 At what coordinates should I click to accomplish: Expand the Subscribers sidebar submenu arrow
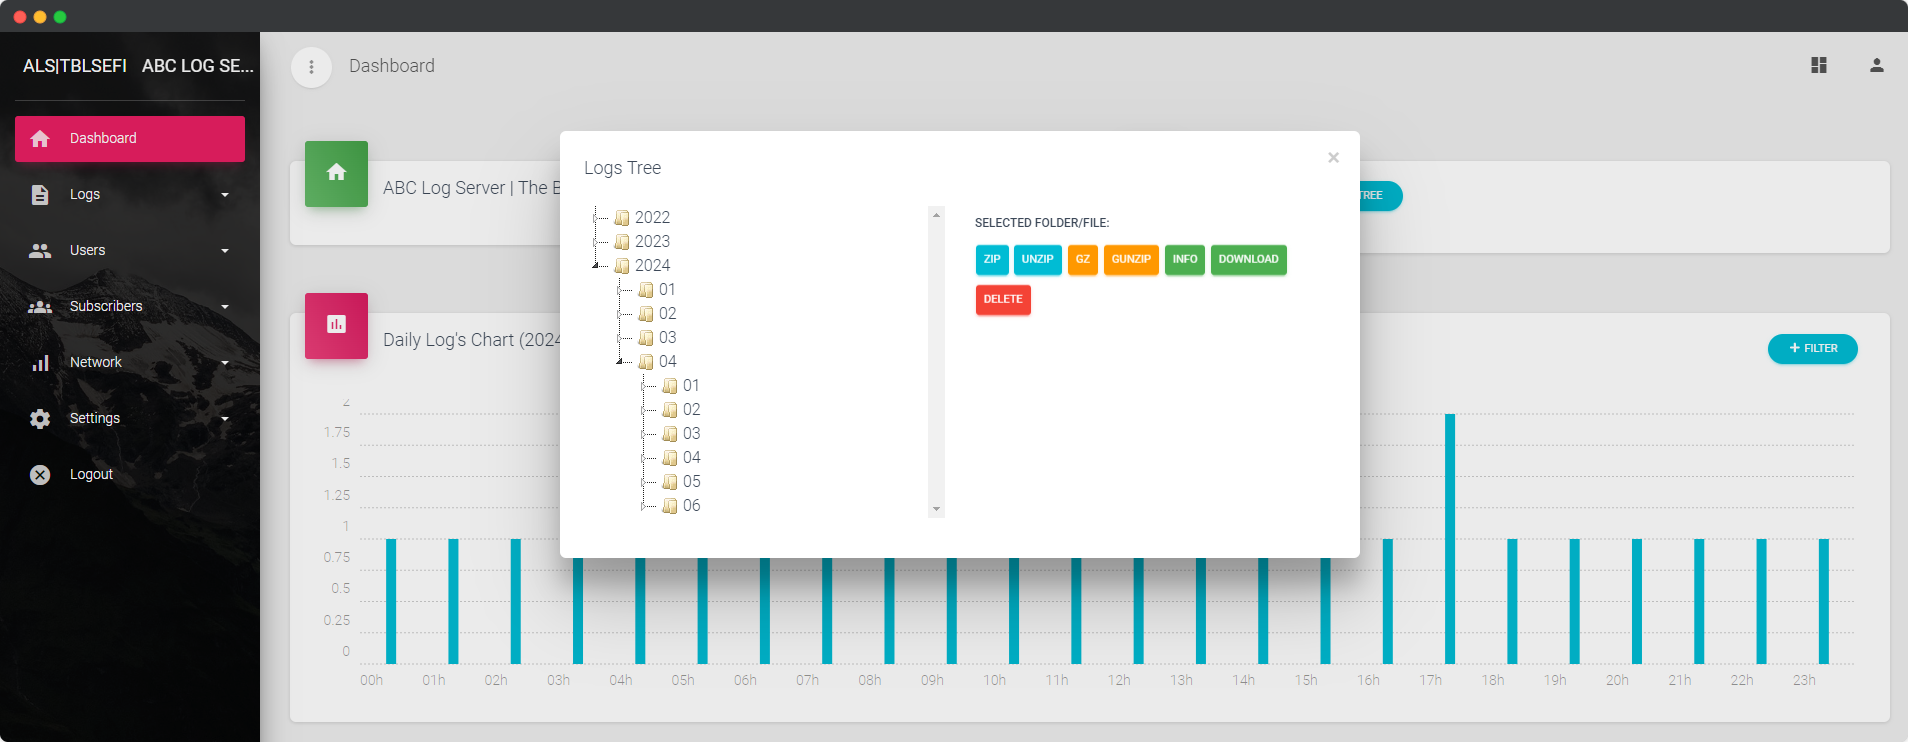pyautogui.click(x=225, y=307)
